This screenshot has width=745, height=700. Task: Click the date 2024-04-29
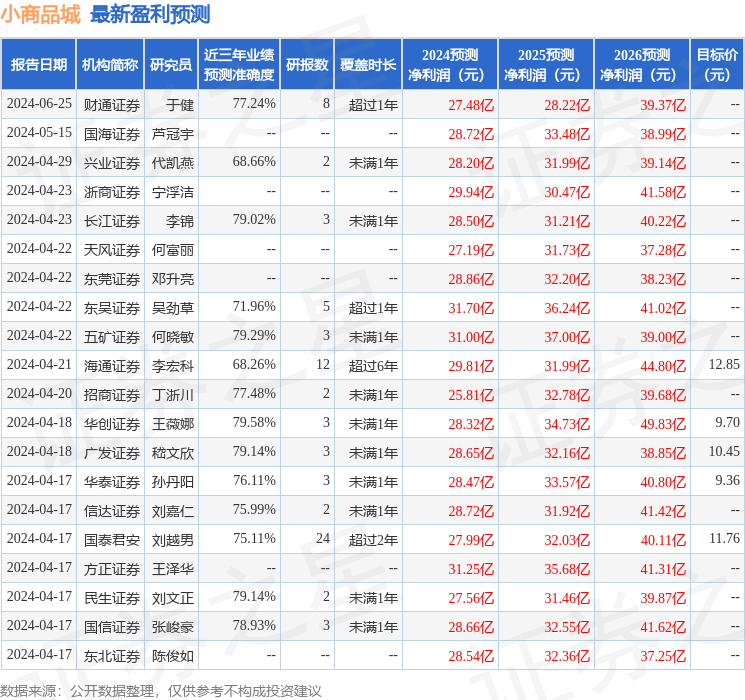click(x=39, y=161)
